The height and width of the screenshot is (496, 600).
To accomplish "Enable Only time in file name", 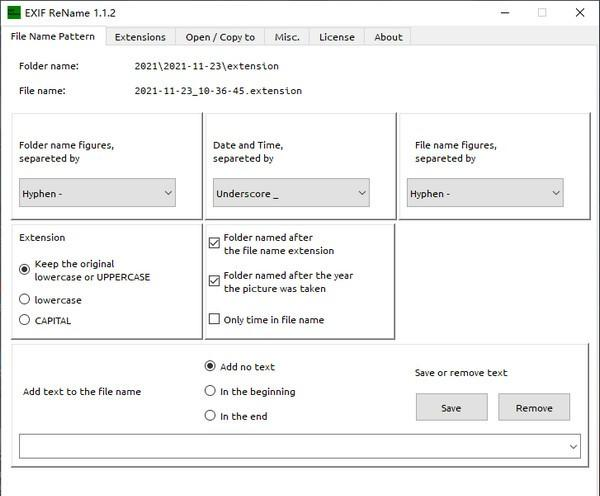I will coord(214,320).
